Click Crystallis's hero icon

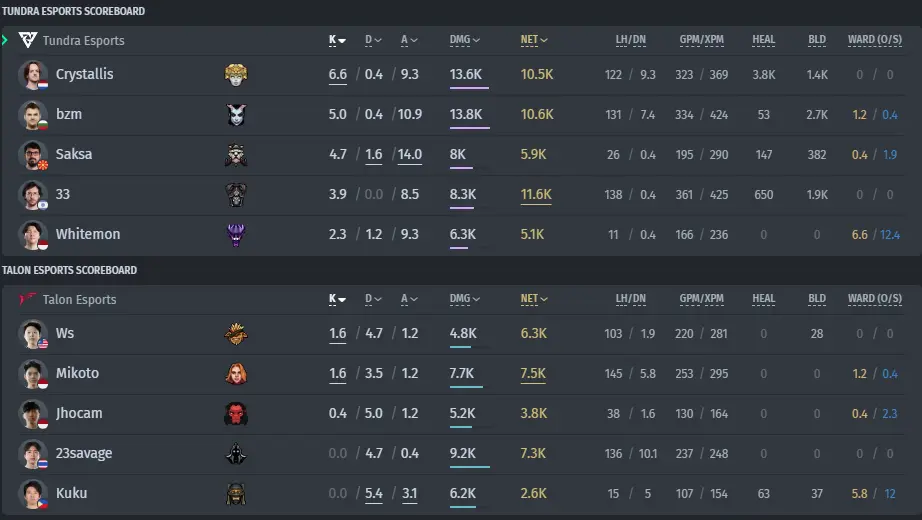tap(236, 75)
